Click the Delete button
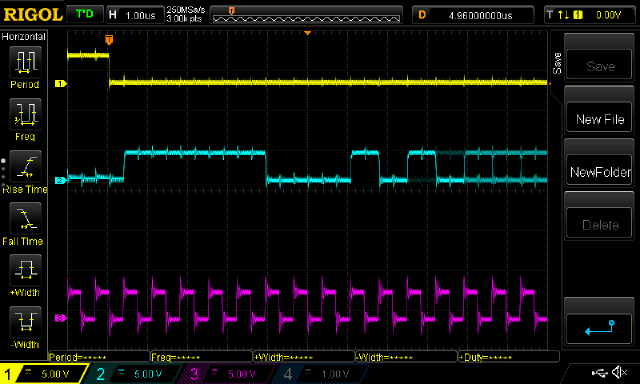Screen dimensions: 640x384 tap(599, 223)
